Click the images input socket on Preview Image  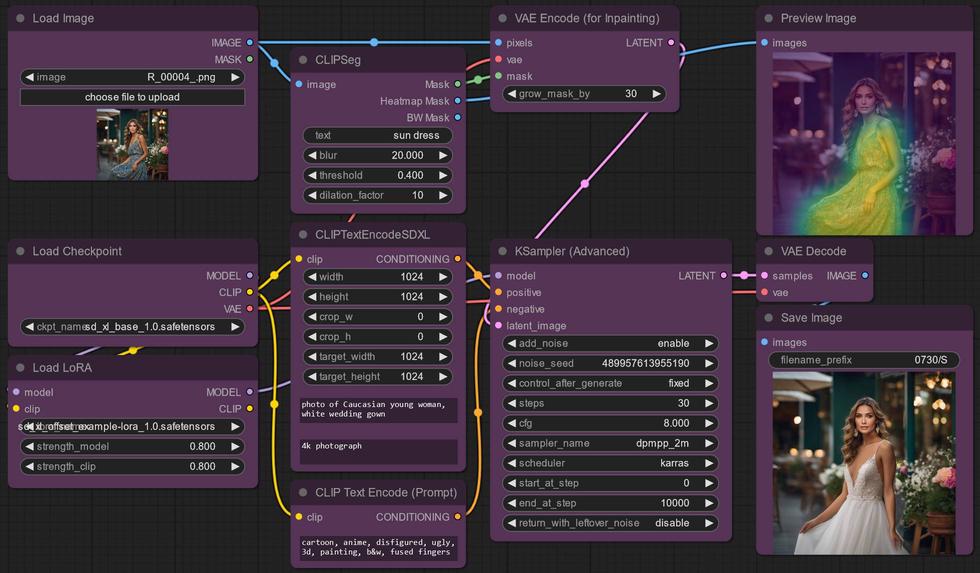tap(764, 42)
